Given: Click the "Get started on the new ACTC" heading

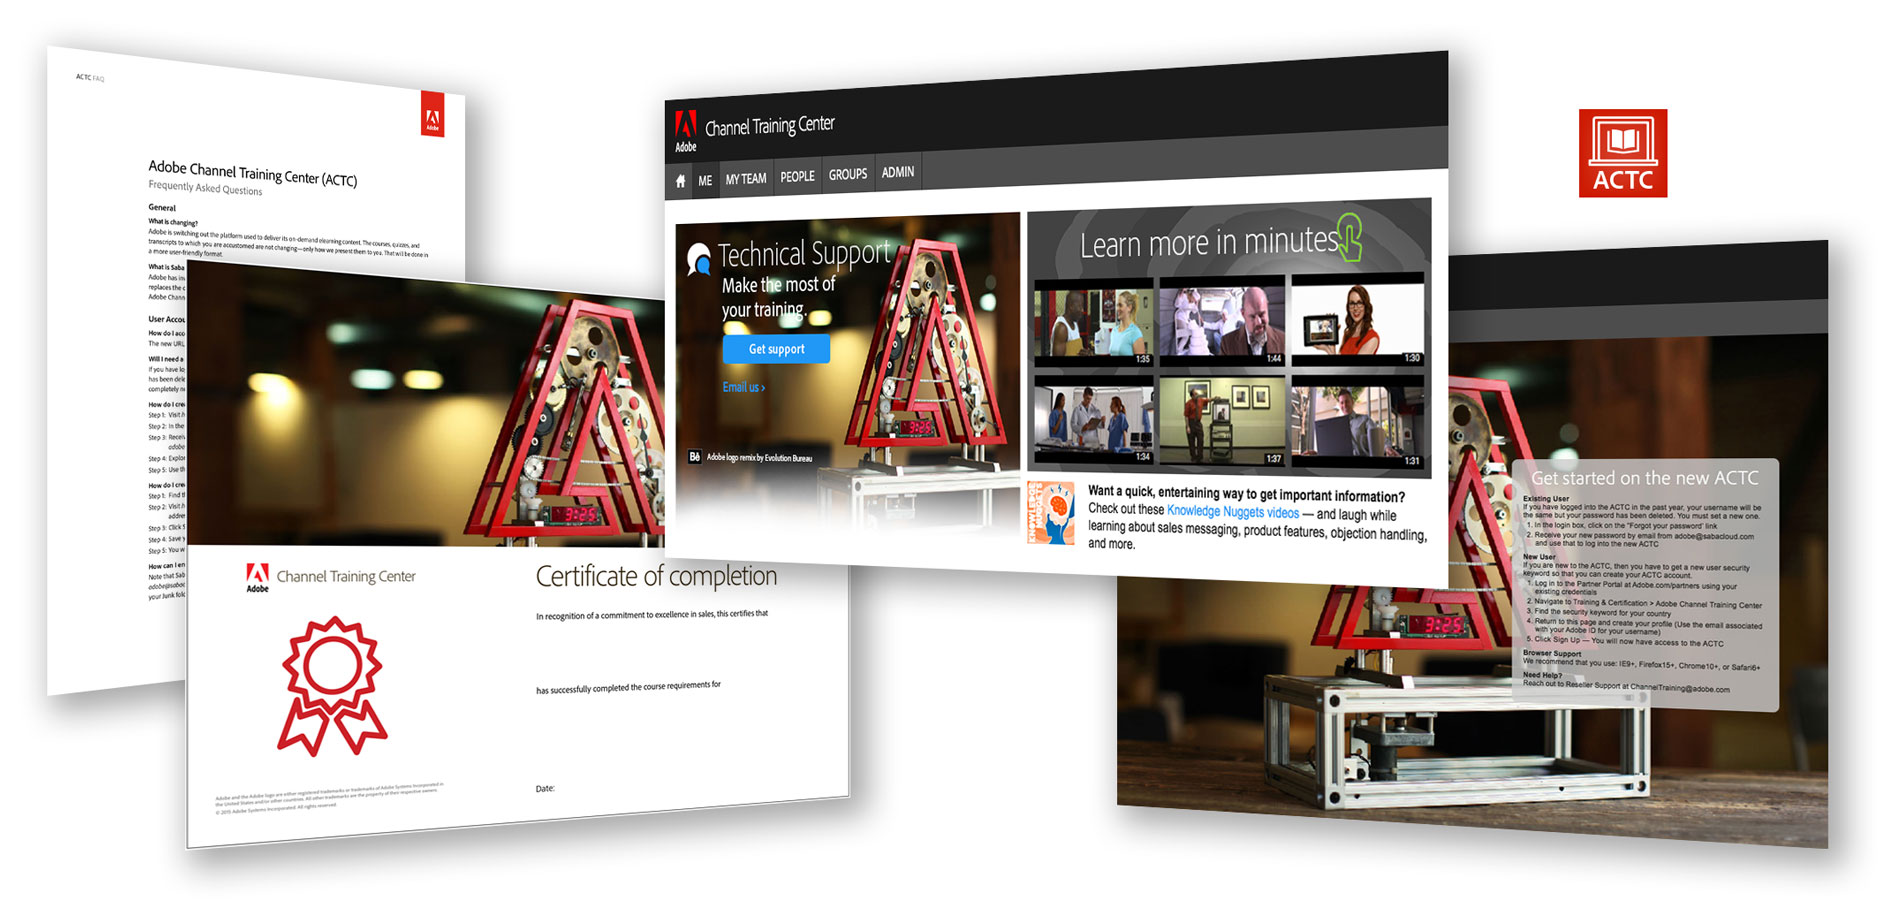Looking at the screenshot, I should pos(1644,478).
